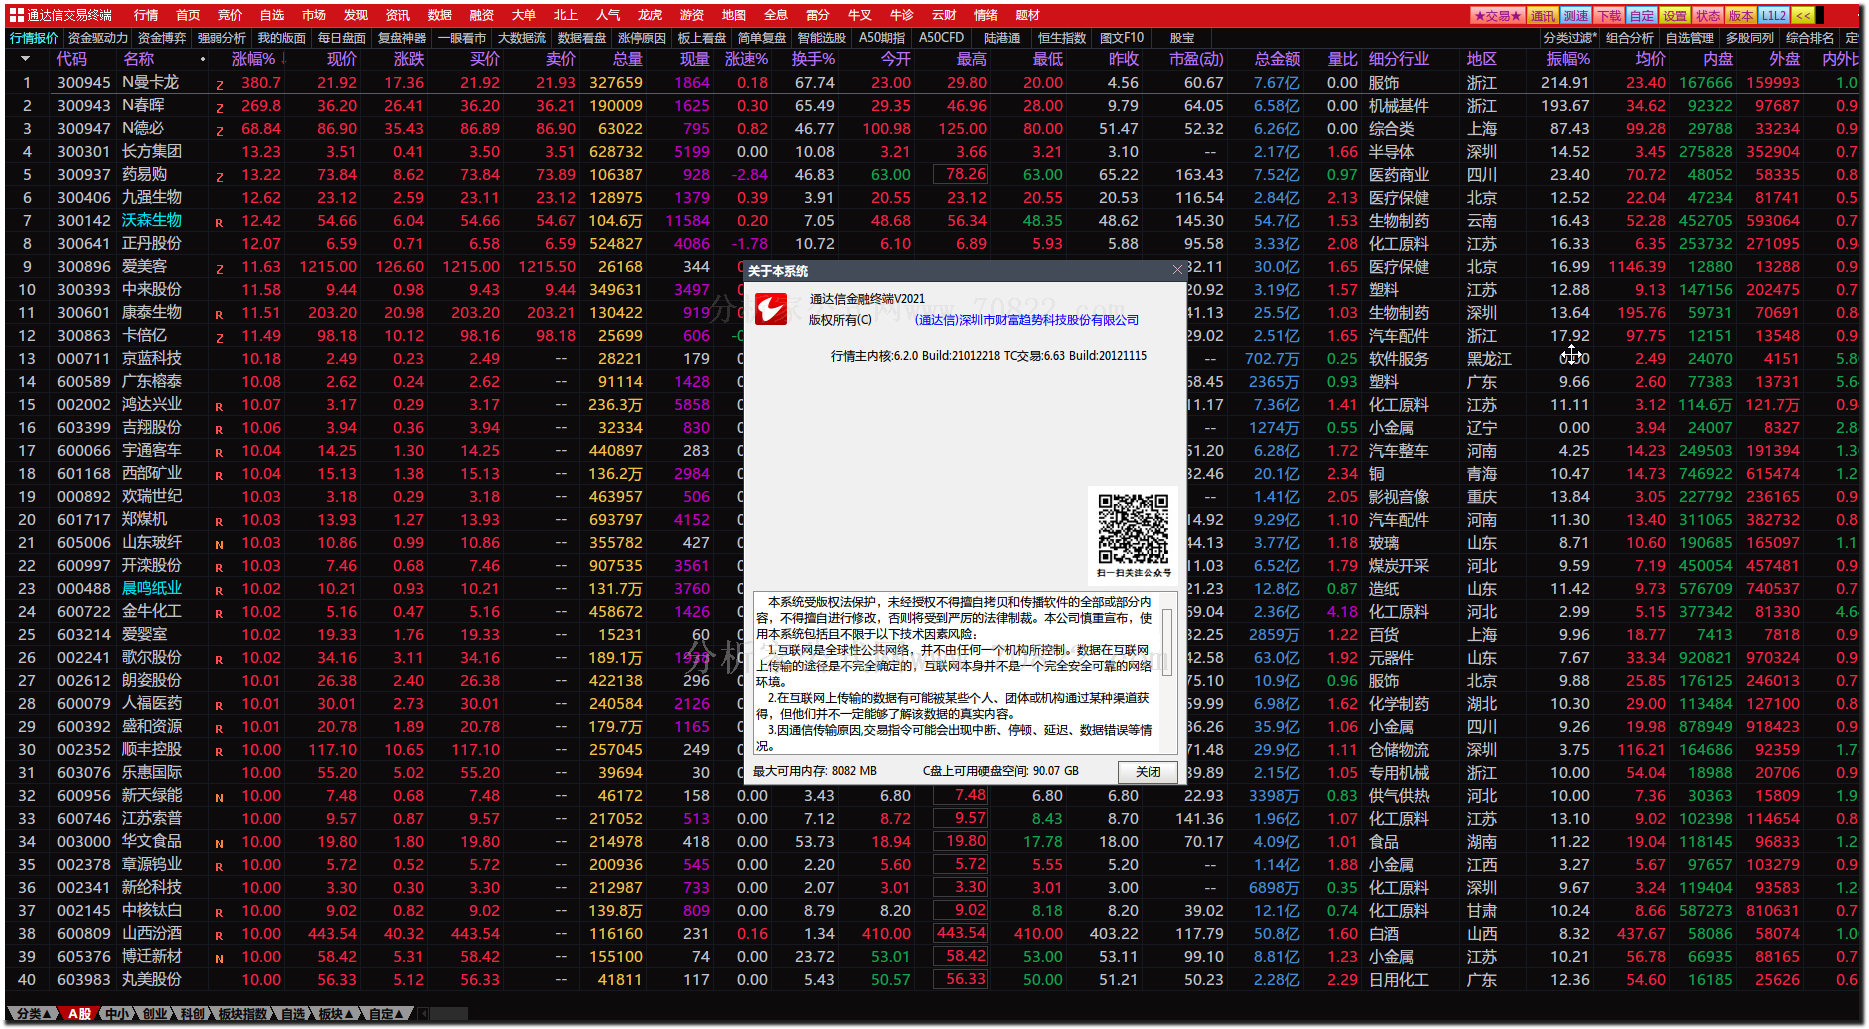Image resolution: width=1869 pixels, height=1029 pixels.
Task: Select stock row 沃森生物
Action: click(x=934, y=221)
